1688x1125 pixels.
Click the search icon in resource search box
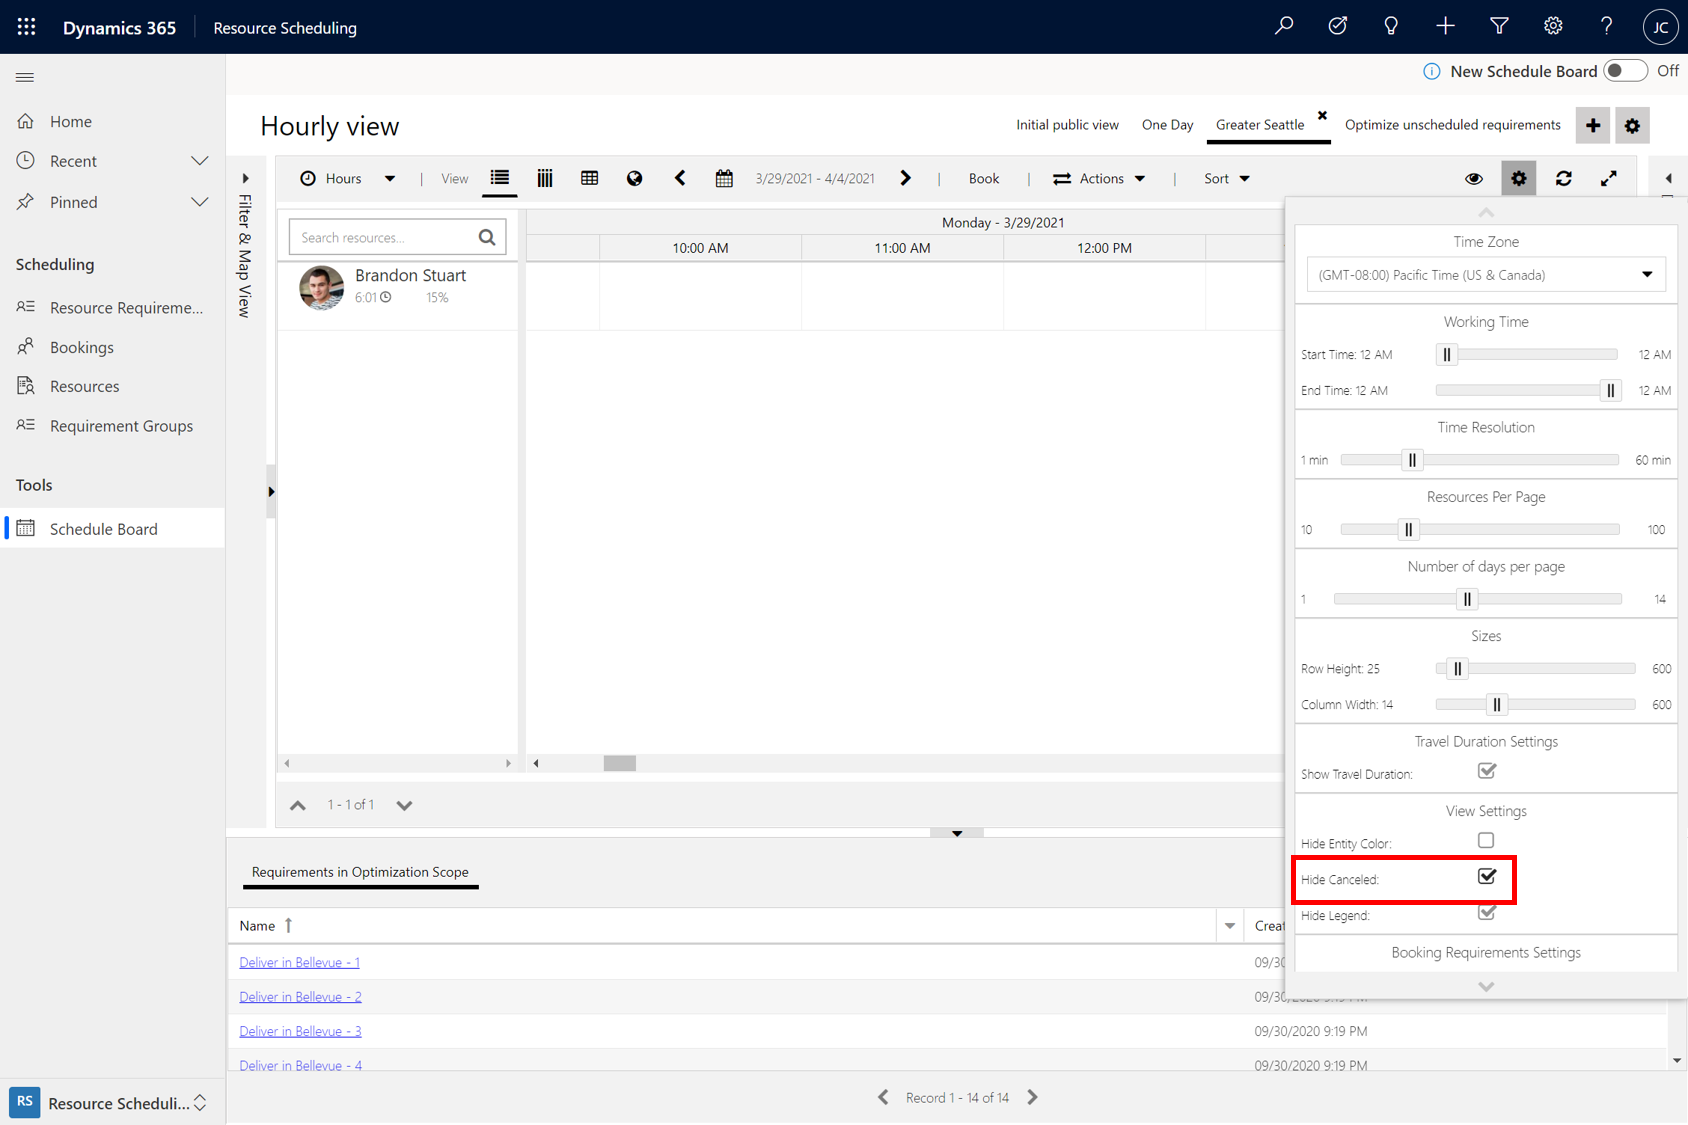(487, 237)
